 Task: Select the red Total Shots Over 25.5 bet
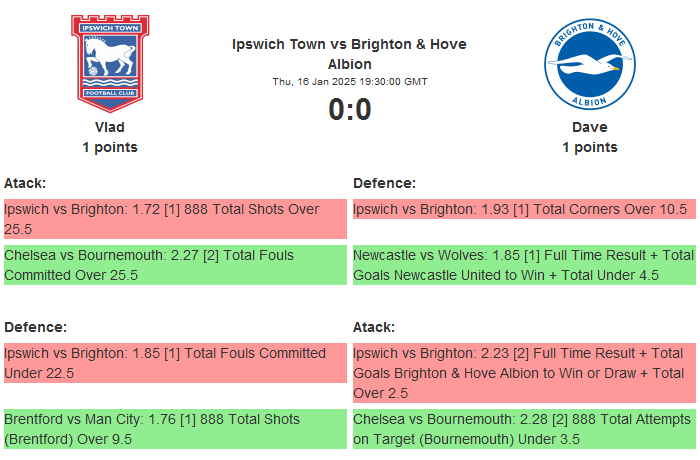(174, 219)
